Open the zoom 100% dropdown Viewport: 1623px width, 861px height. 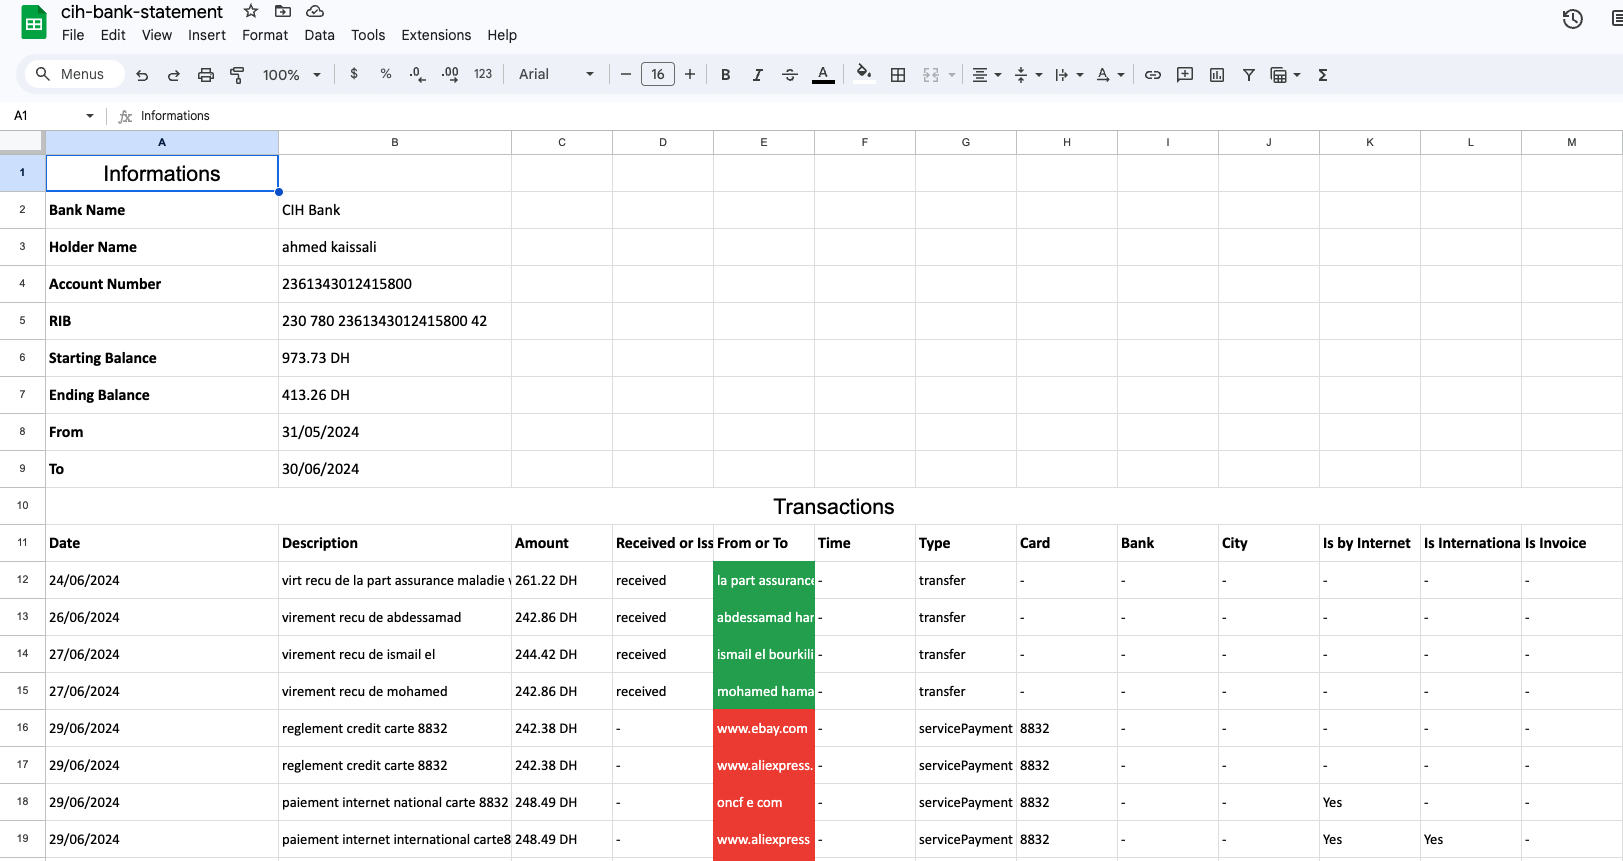291,75
